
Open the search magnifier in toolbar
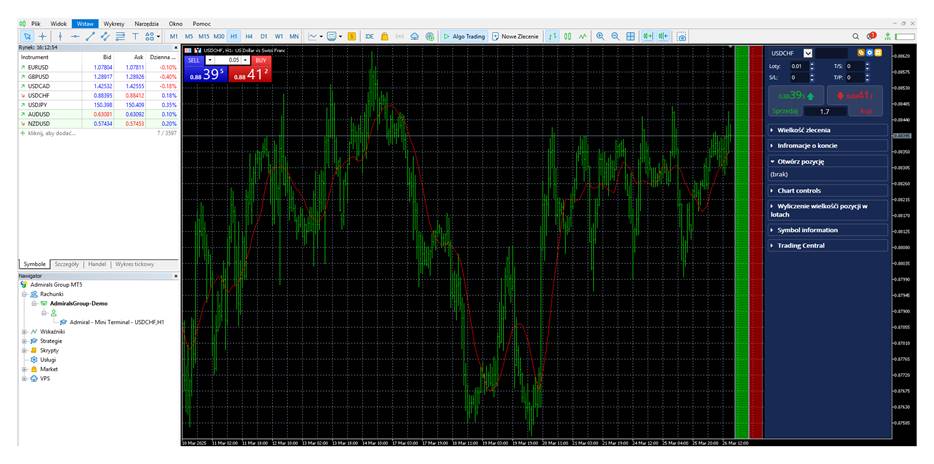click(x=856, y=36)
